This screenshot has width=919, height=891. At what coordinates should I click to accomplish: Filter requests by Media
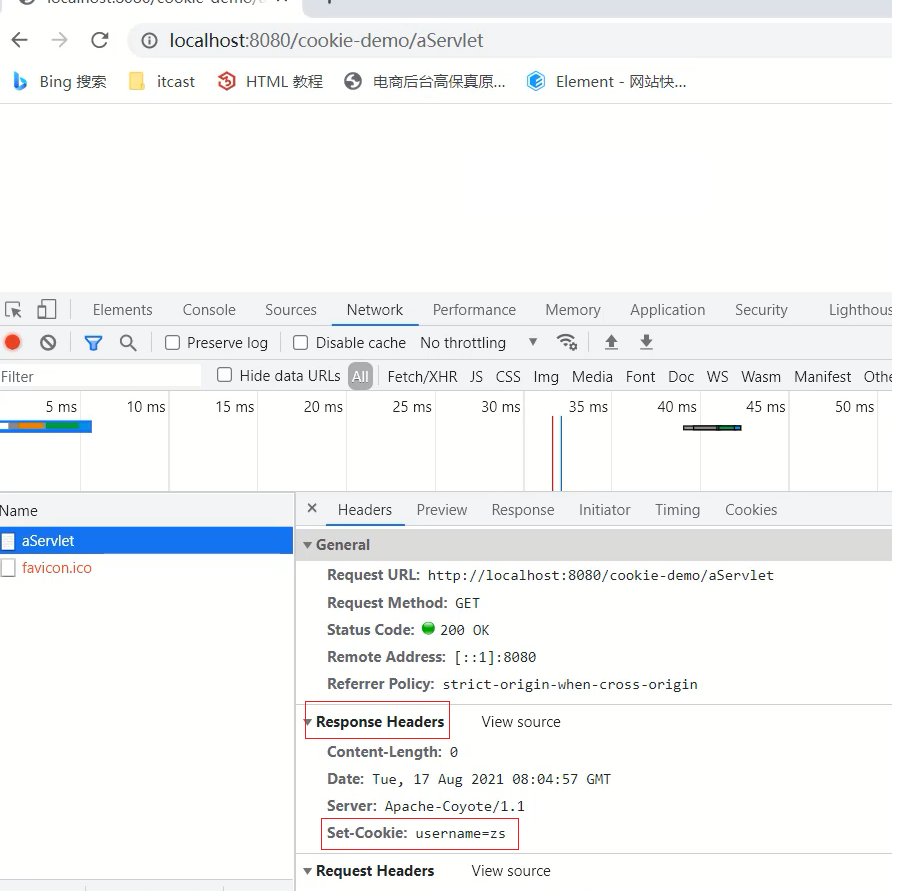[592, 376]
